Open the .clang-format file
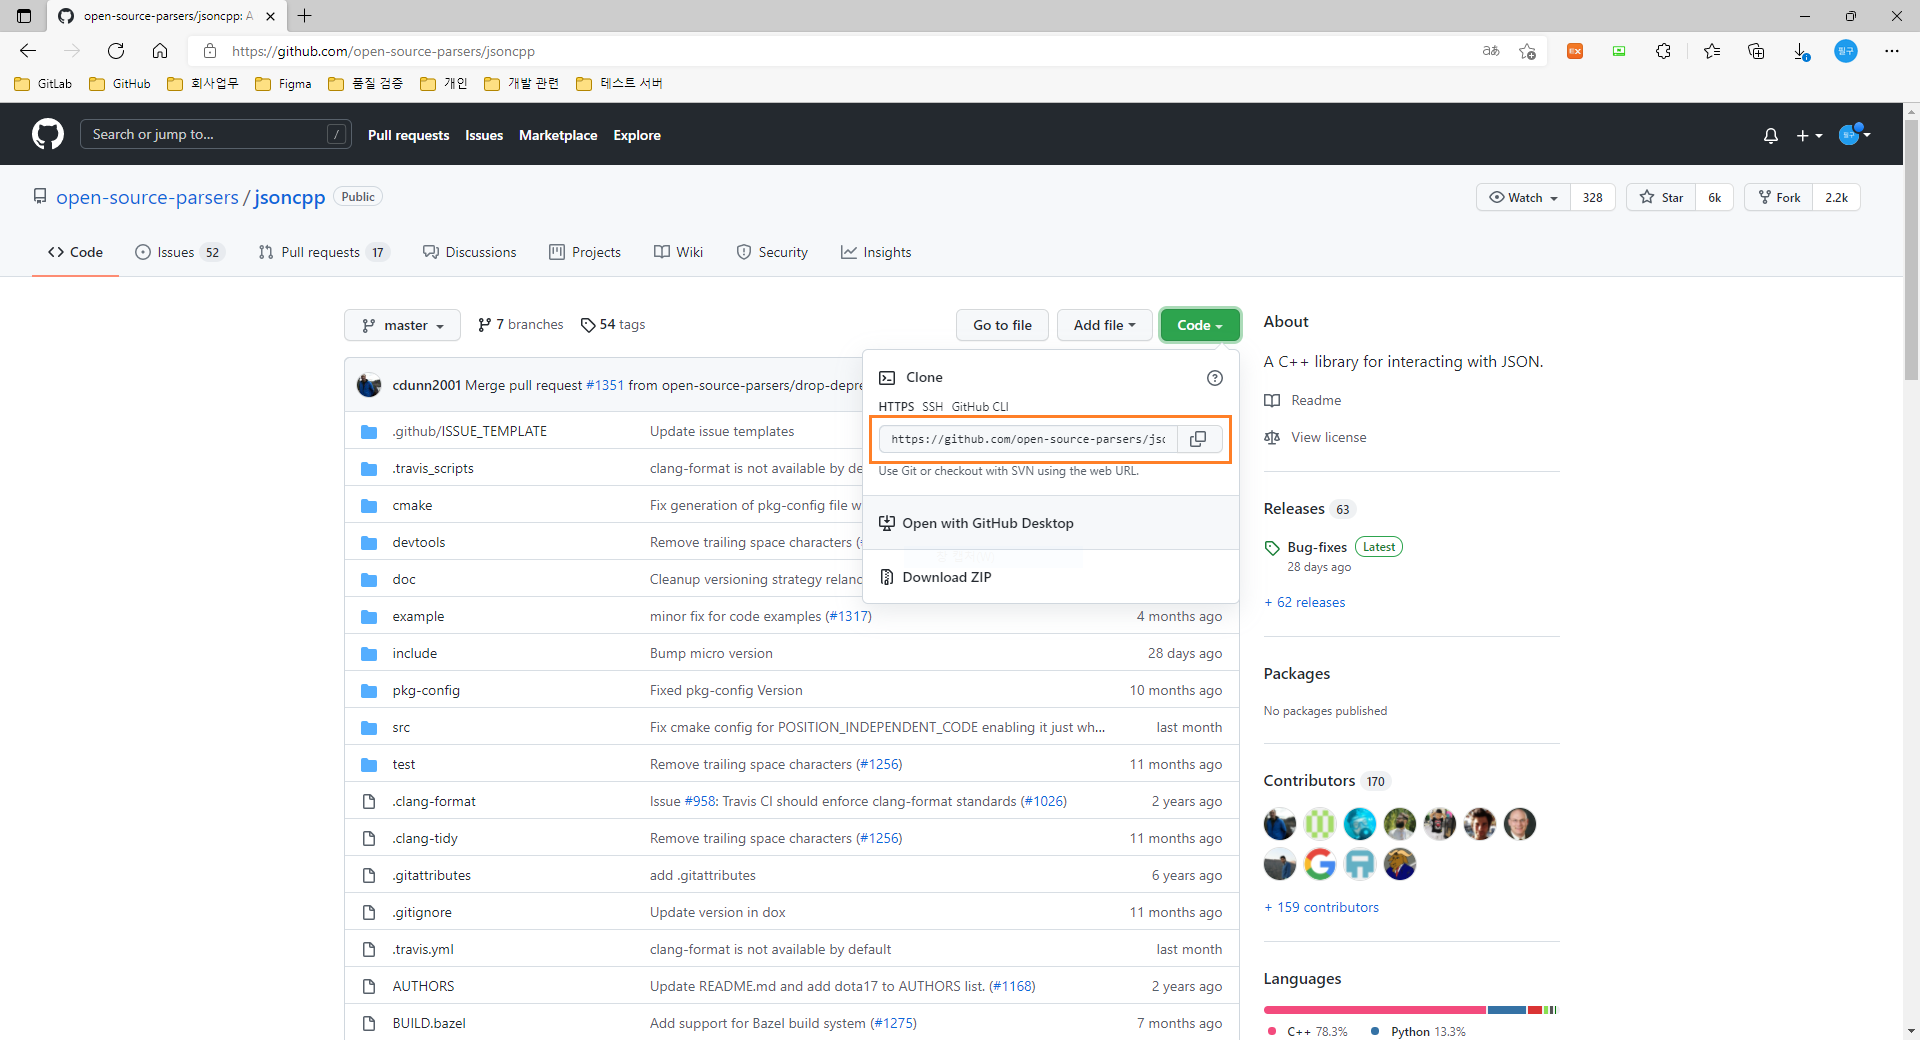The image size is (1920, 1040). tap(434, 801)
